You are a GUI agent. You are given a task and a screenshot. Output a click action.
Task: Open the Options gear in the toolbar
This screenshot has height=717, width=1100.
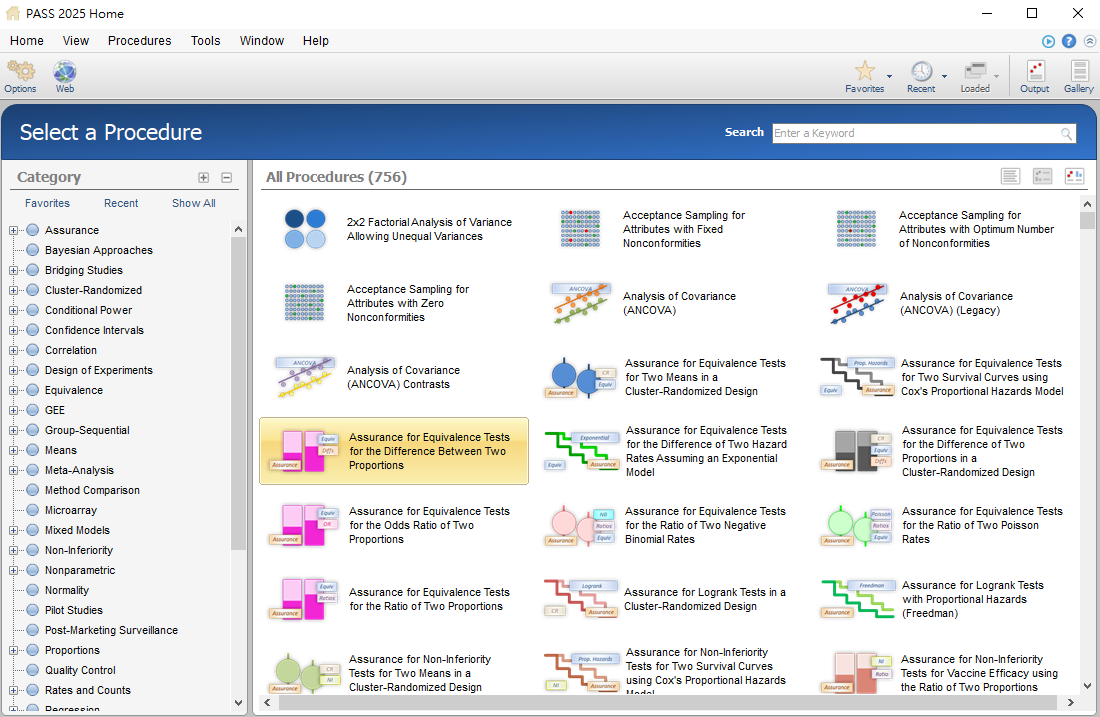click(20, 72)
